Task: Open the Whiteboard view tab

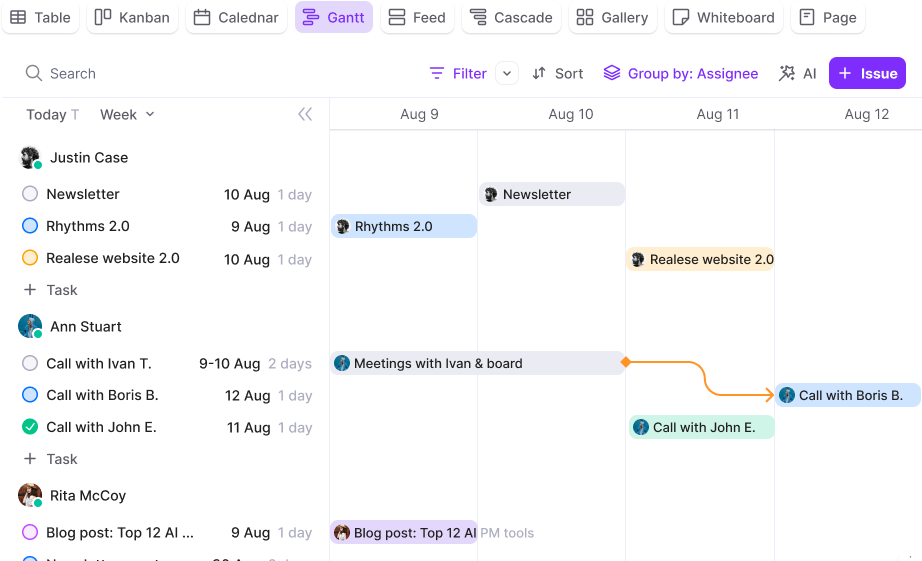Action: [724, 17]
